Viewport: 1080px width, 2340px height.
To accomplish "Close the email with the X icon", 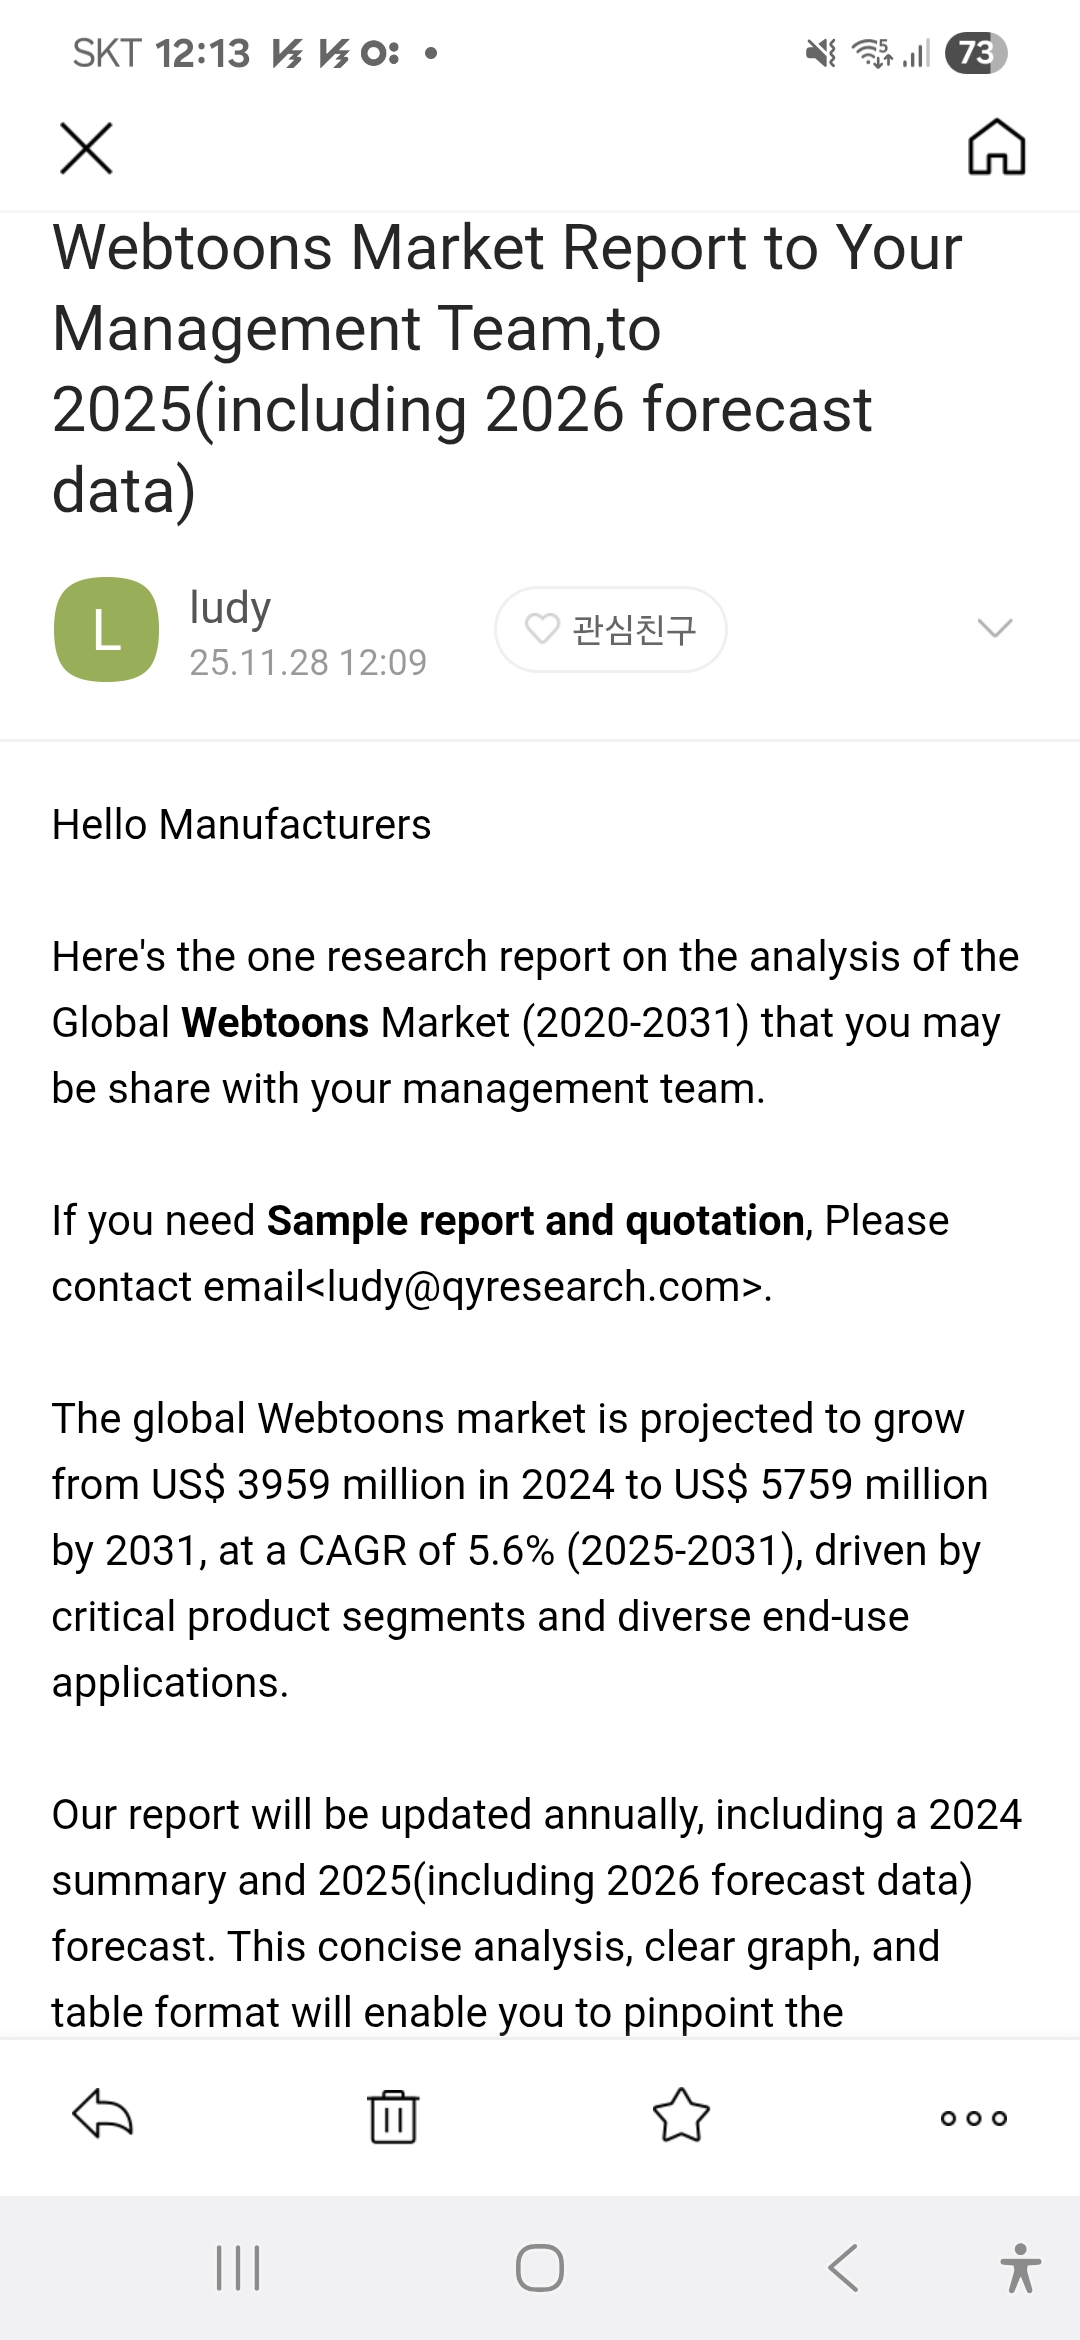I will [x=86, y=149].
